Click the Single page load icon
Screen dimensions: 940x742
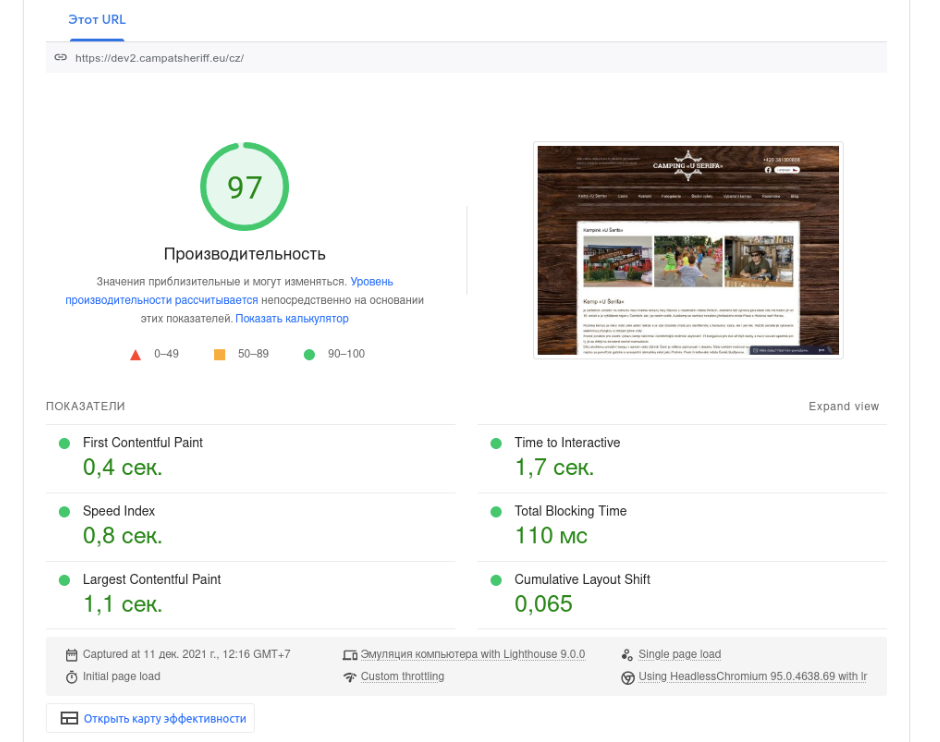tap(627, 655)
